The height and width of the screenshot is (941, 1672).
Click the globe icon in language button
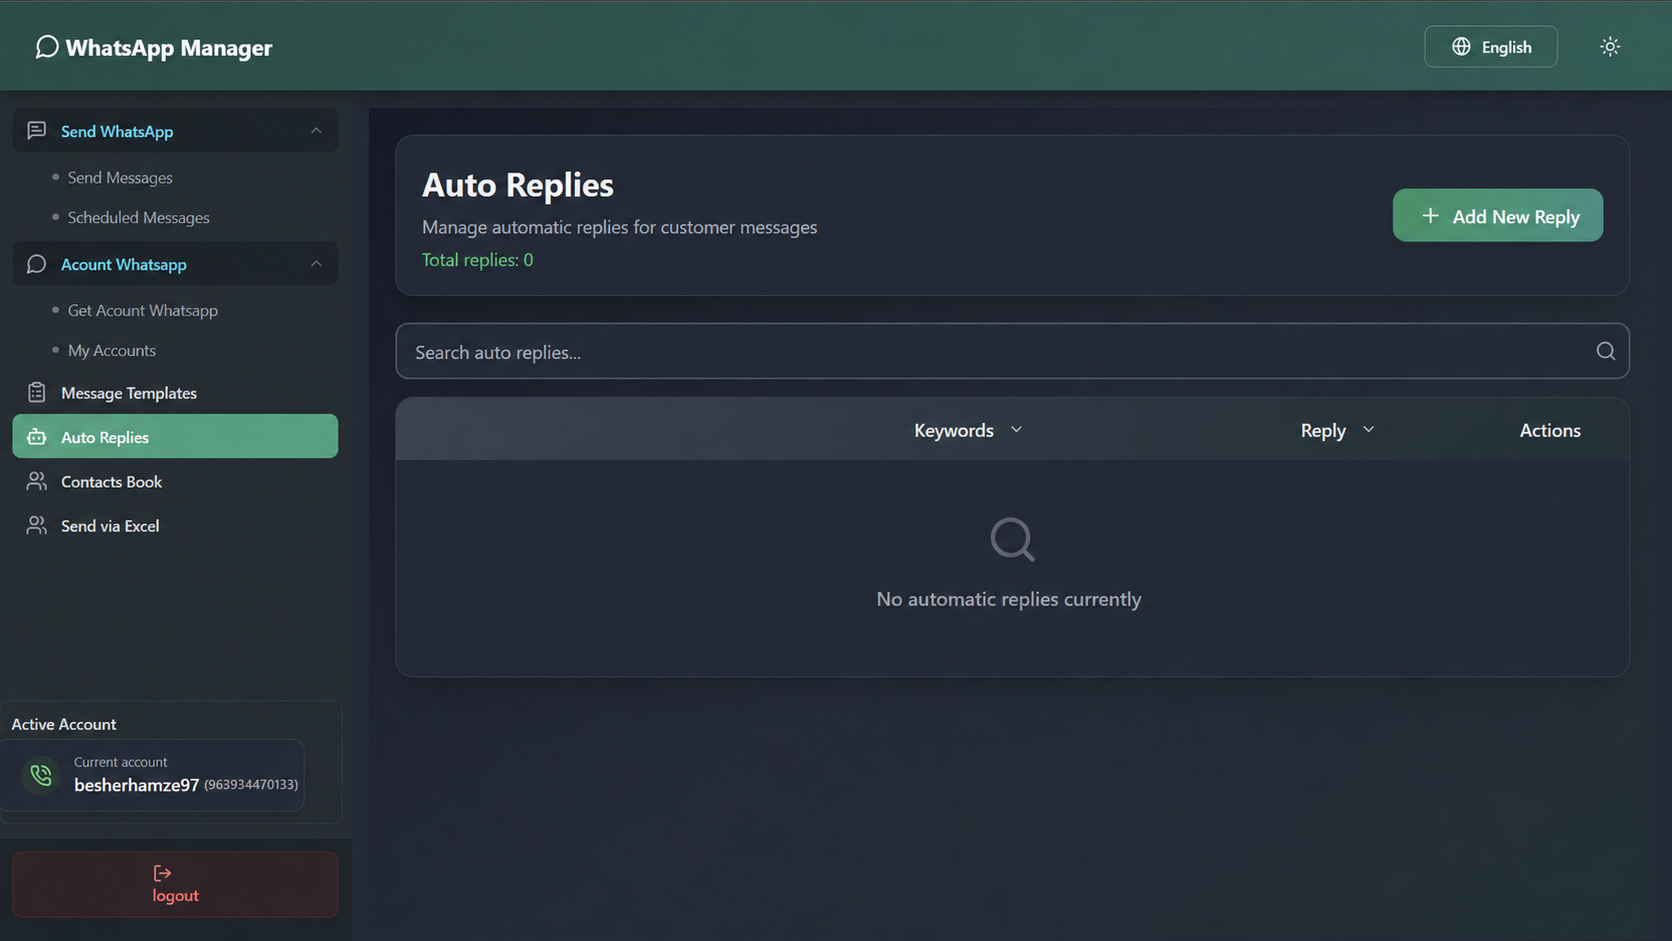(x=1461, y=47)
